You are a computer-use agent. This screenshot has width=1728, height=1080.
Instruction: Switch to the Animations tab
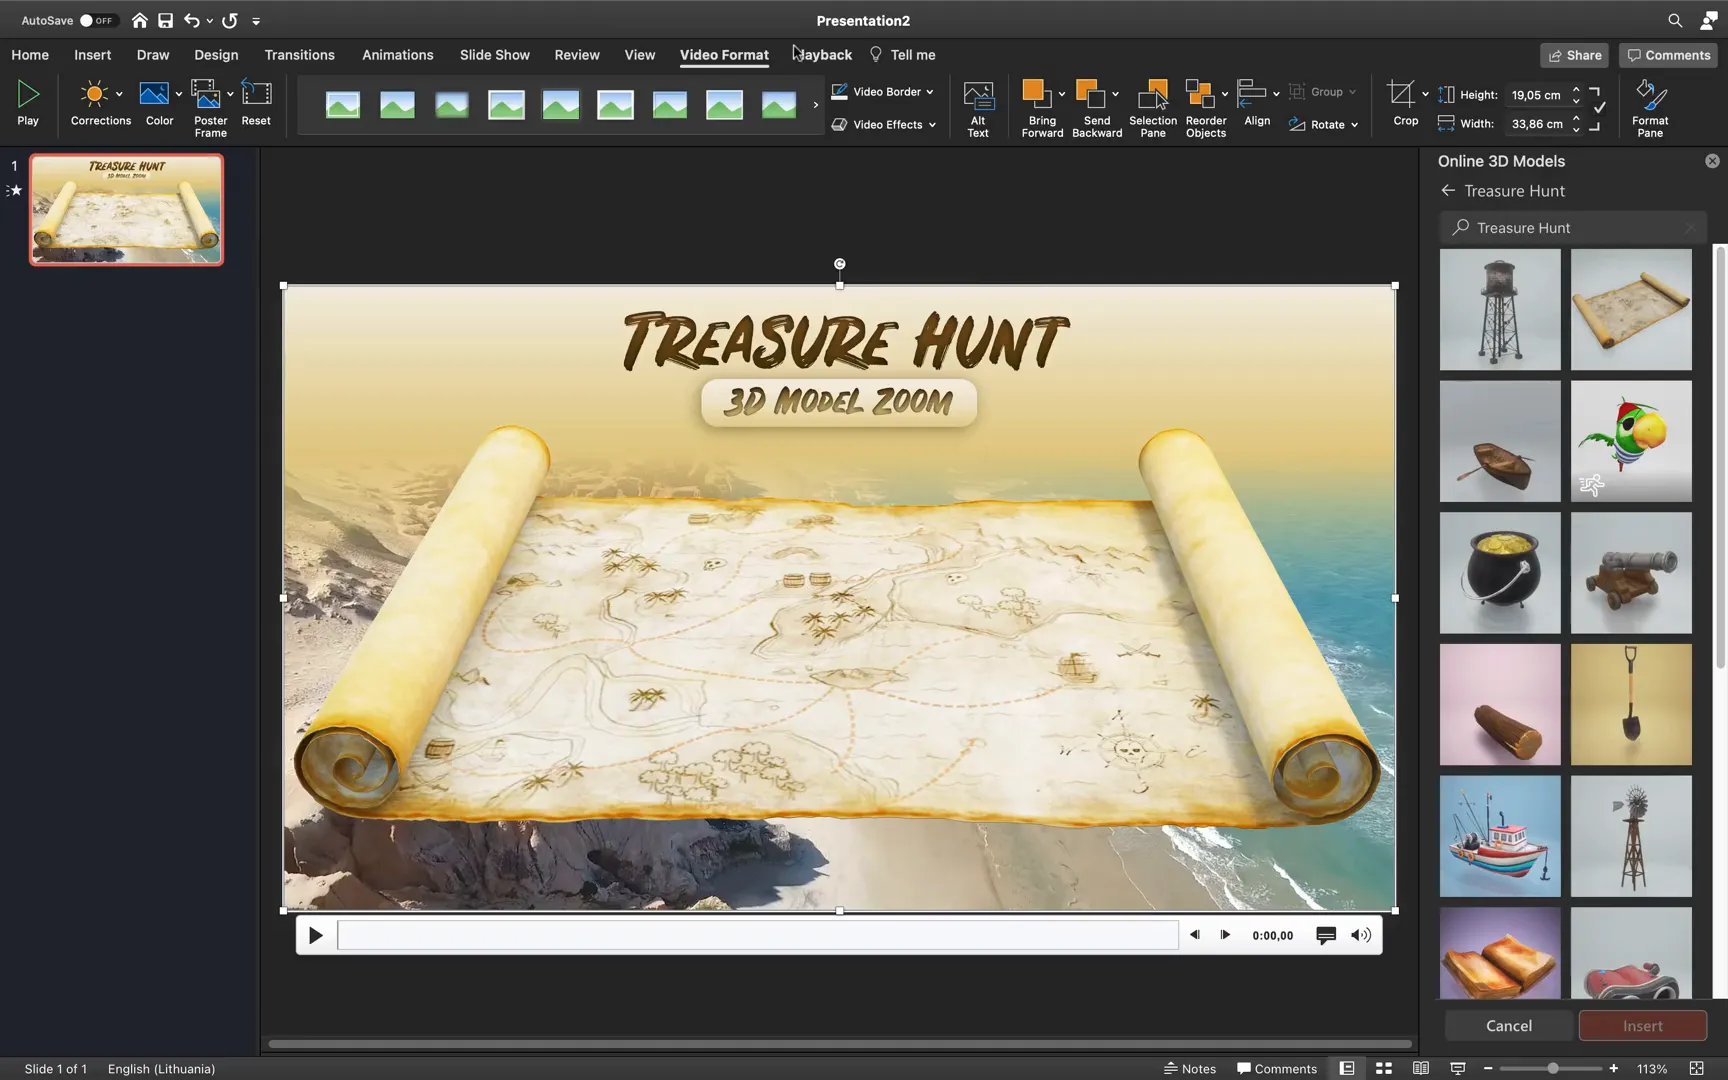397,55
